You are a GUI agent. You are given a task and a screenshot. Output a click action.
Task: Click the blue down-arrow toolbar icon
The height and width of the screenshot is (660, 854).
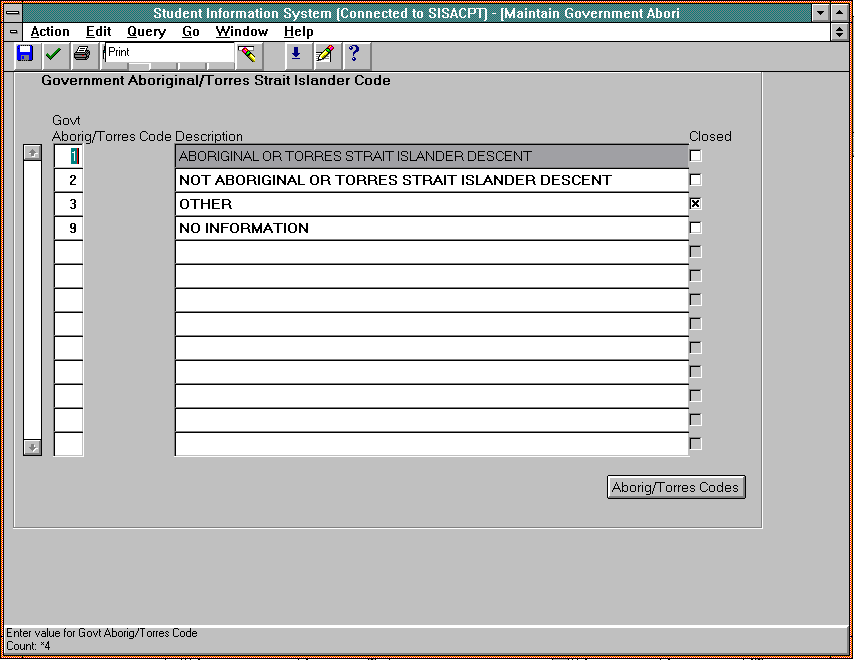click(295, 53)
